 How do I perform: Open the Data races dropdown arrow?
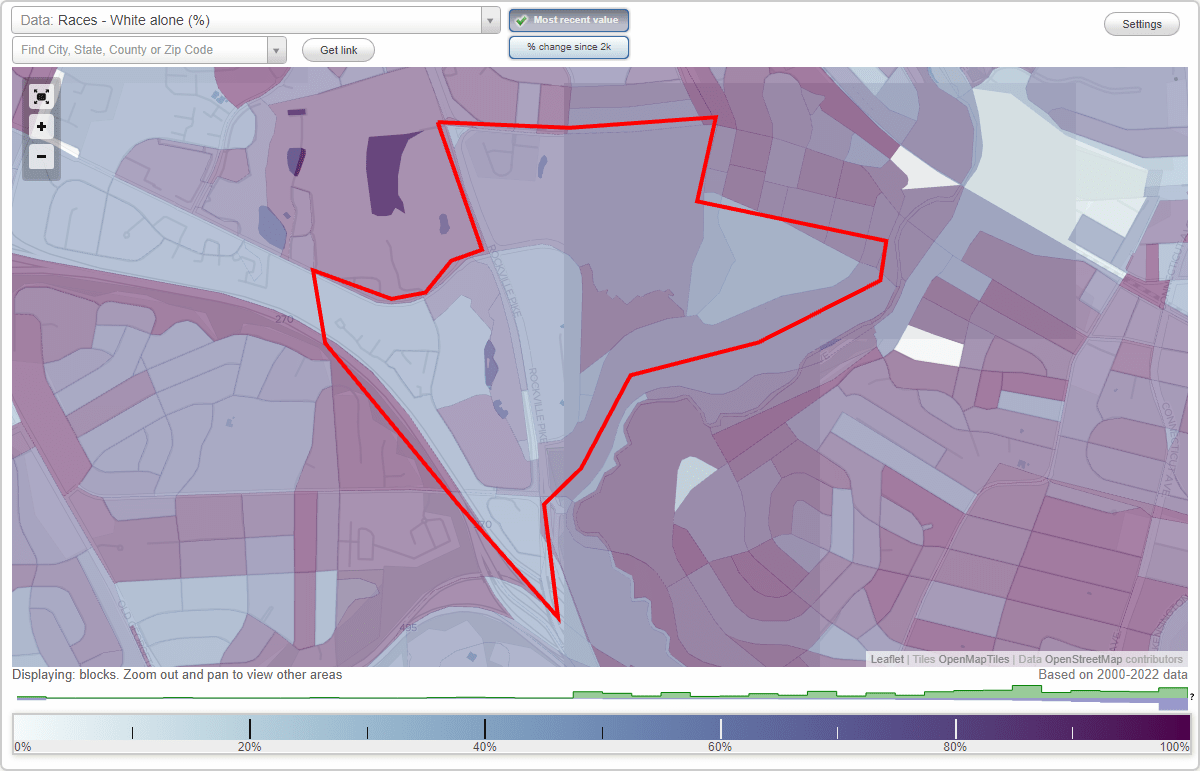click(x=488, y=19)
